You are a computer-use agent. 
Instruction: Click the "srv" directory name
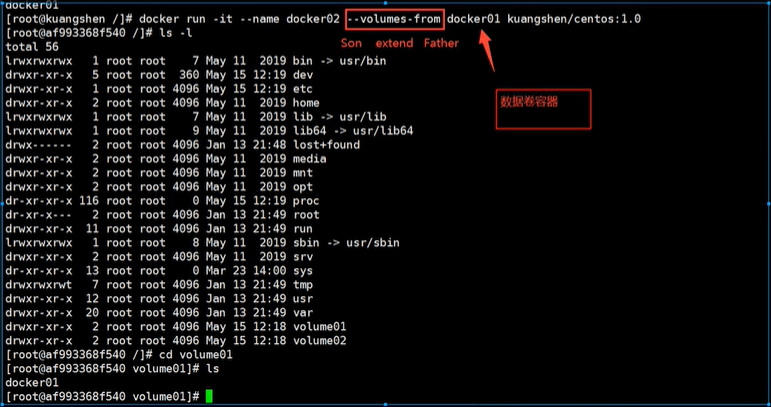click(302, 257)
